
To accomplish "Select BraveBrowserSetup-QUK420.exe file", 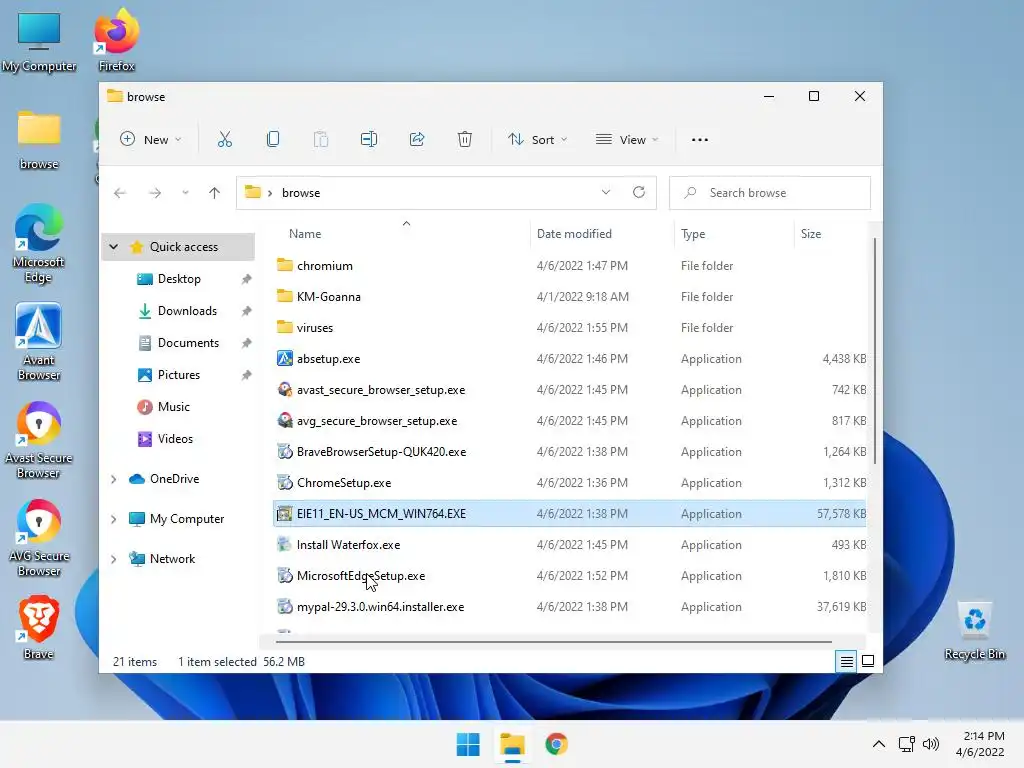I will pyautogui.click(x=569, y=452).
